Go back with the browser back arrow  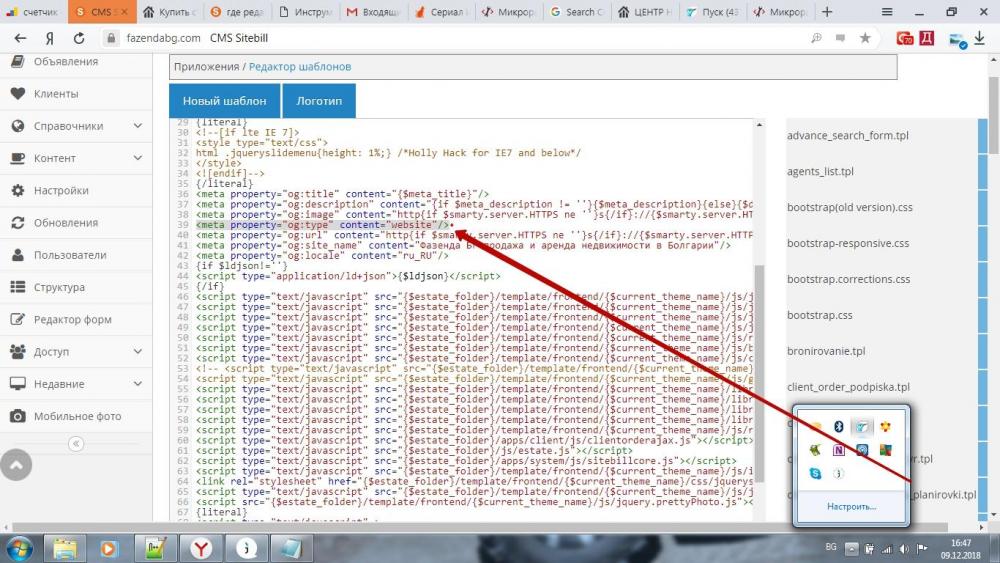[20, 38]
